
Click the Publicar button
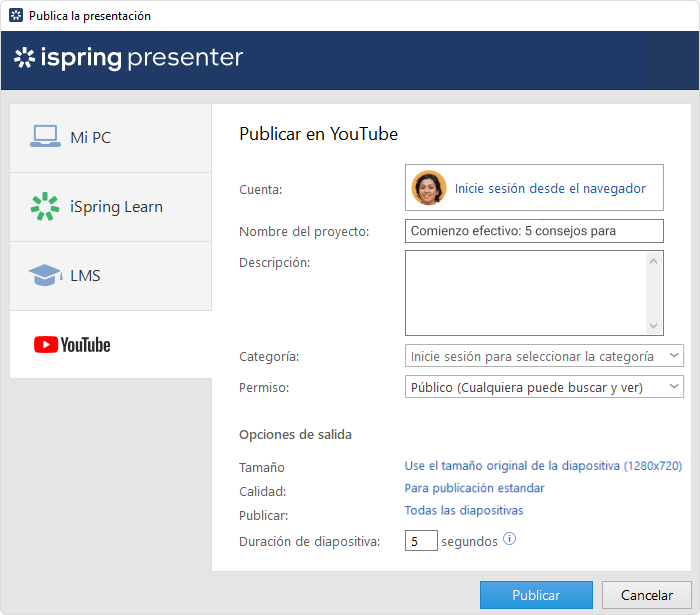536,595
